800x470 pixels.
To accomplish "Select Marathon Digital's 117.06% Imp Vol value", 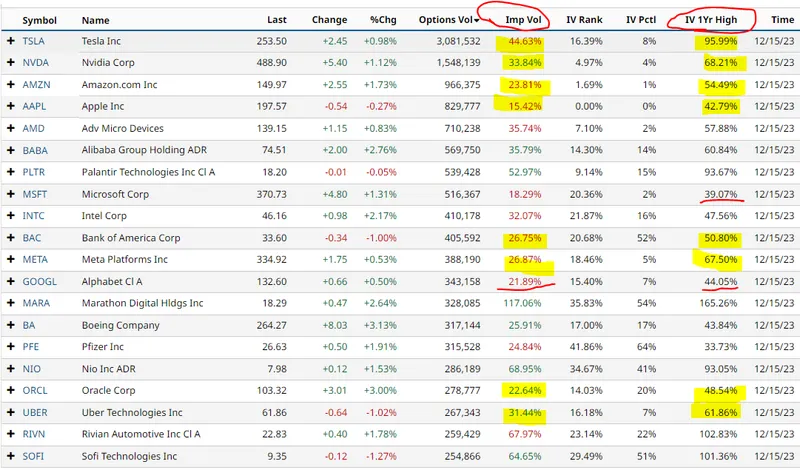I will pos(522,303).
